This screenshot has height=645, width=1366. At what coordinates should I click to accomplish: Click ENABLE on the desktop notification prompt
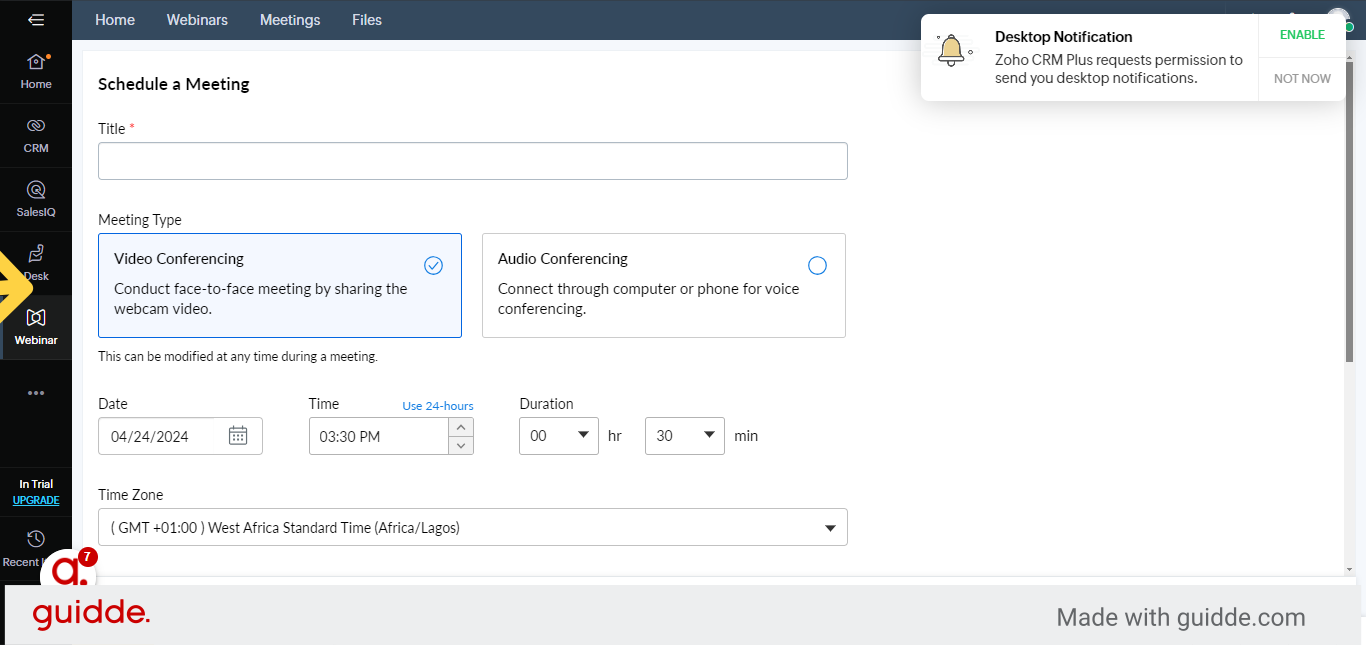coord(1302,35)
